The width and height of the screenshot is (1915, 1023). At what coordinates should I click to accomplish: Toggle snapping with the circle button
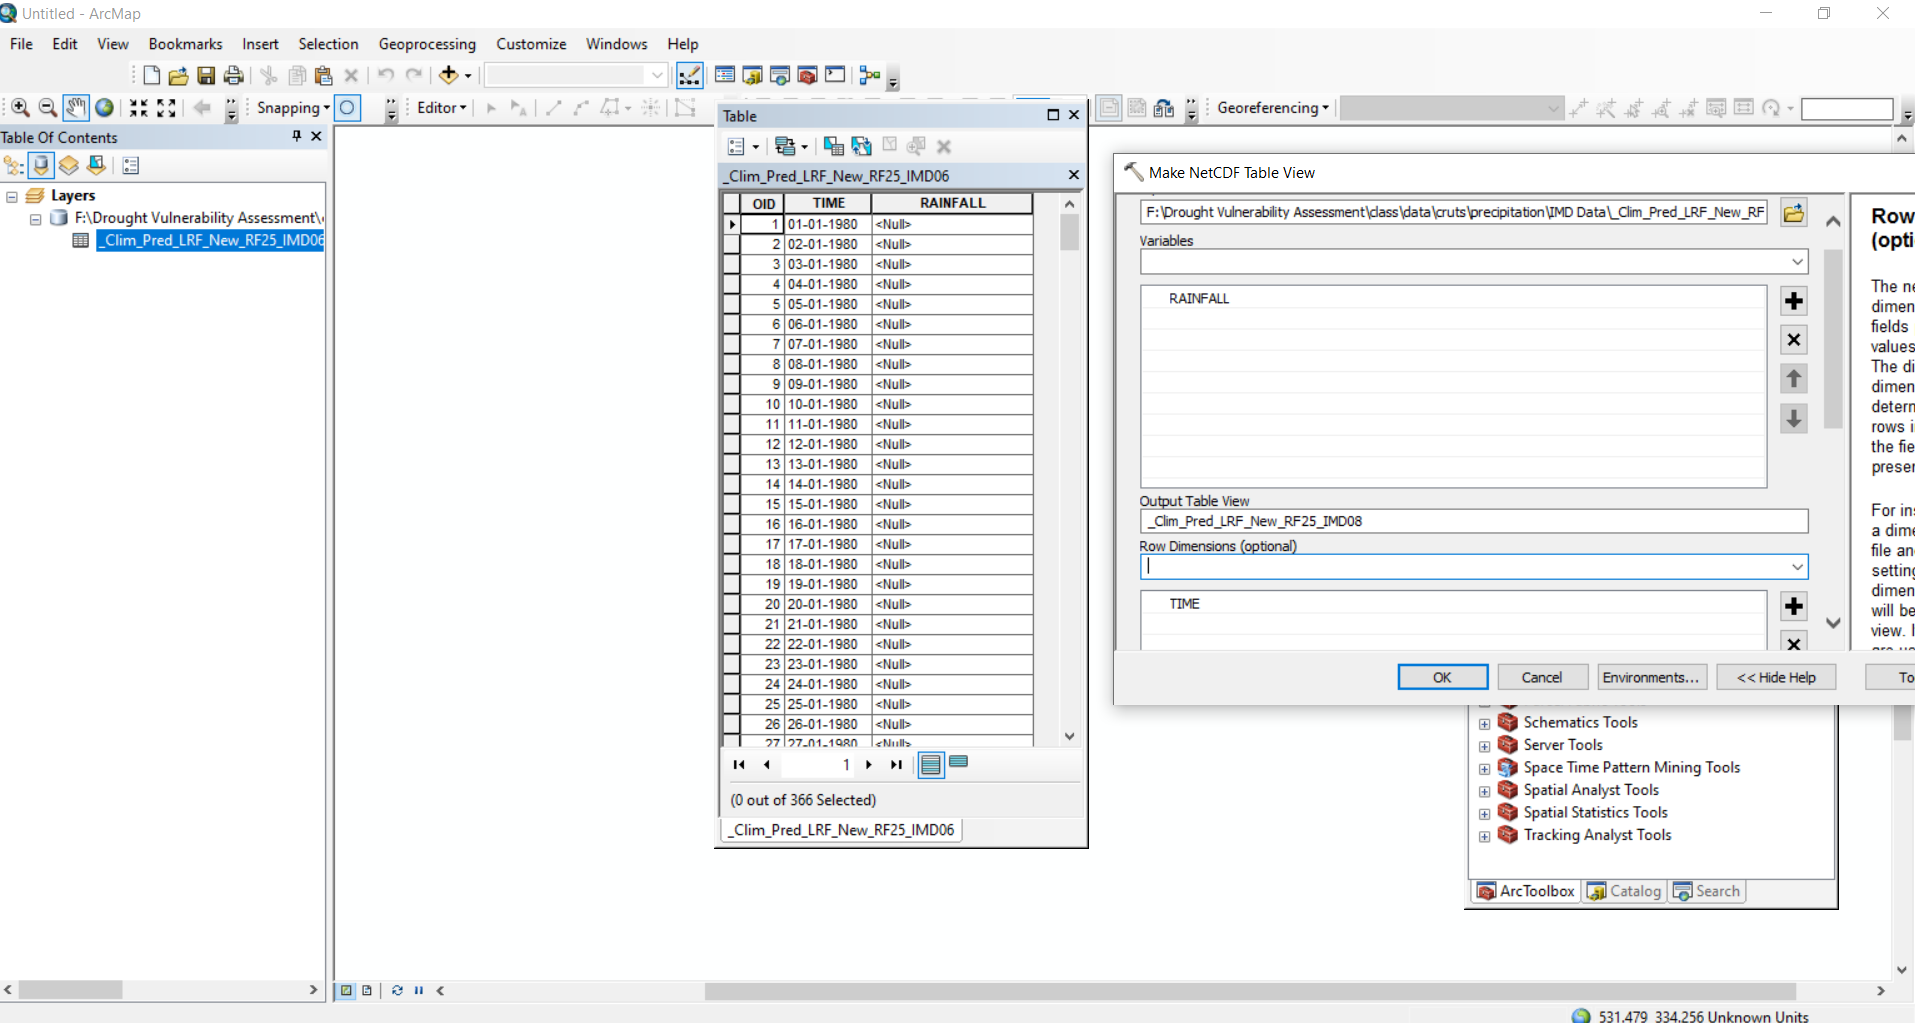[x=347, y=107]
